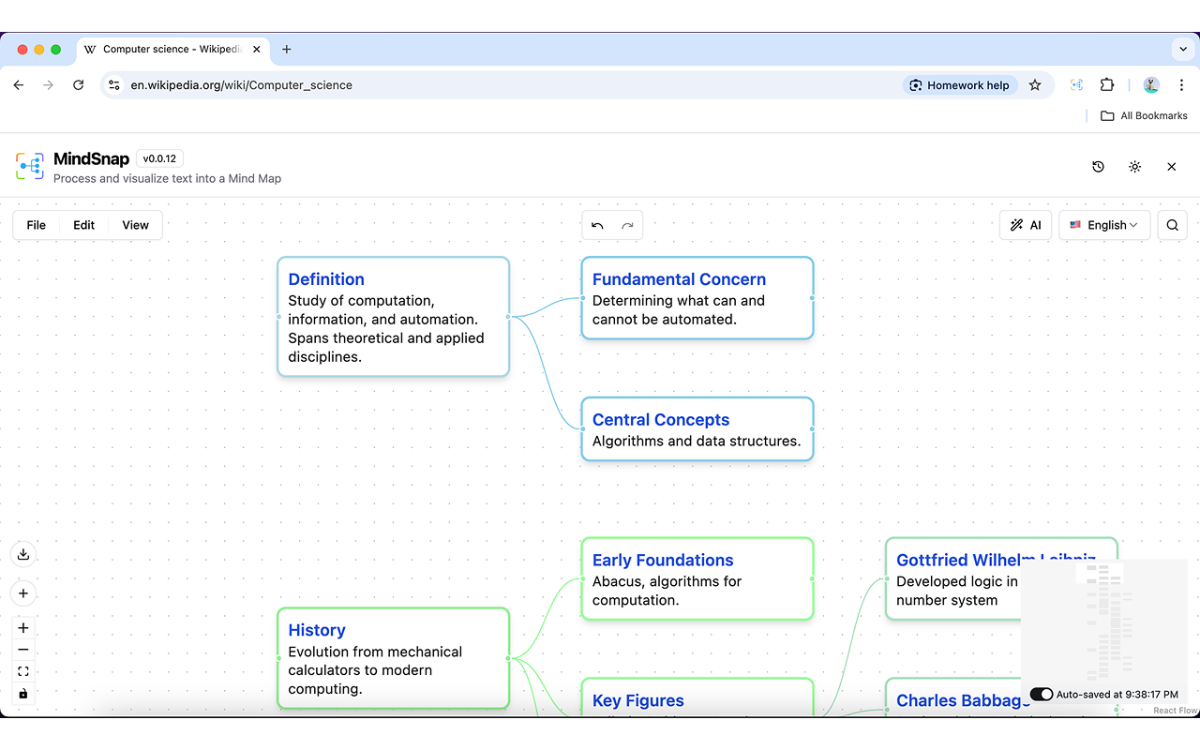Open version history with the clock icon
Viewport: 1200px width, 750px height.
(x=1098, y=166)
